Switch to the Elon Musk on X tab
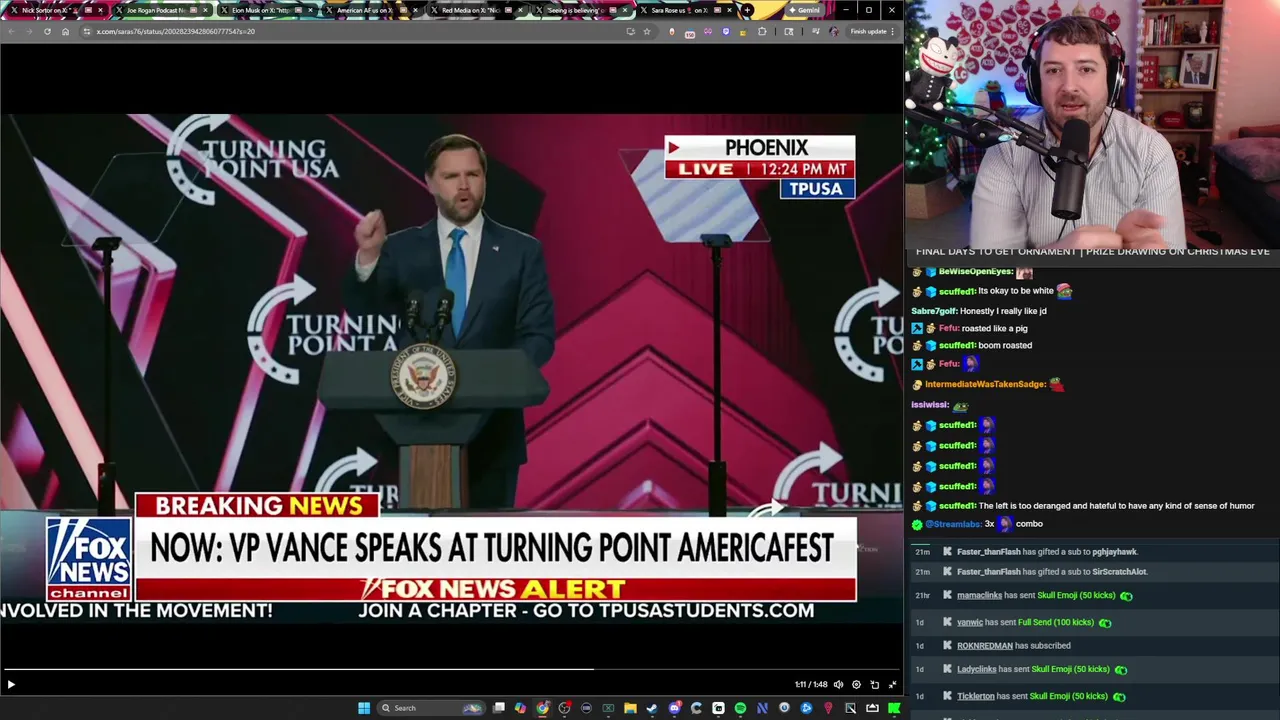The width and height of the screenshot is (1280, 720). click(265, 10)
